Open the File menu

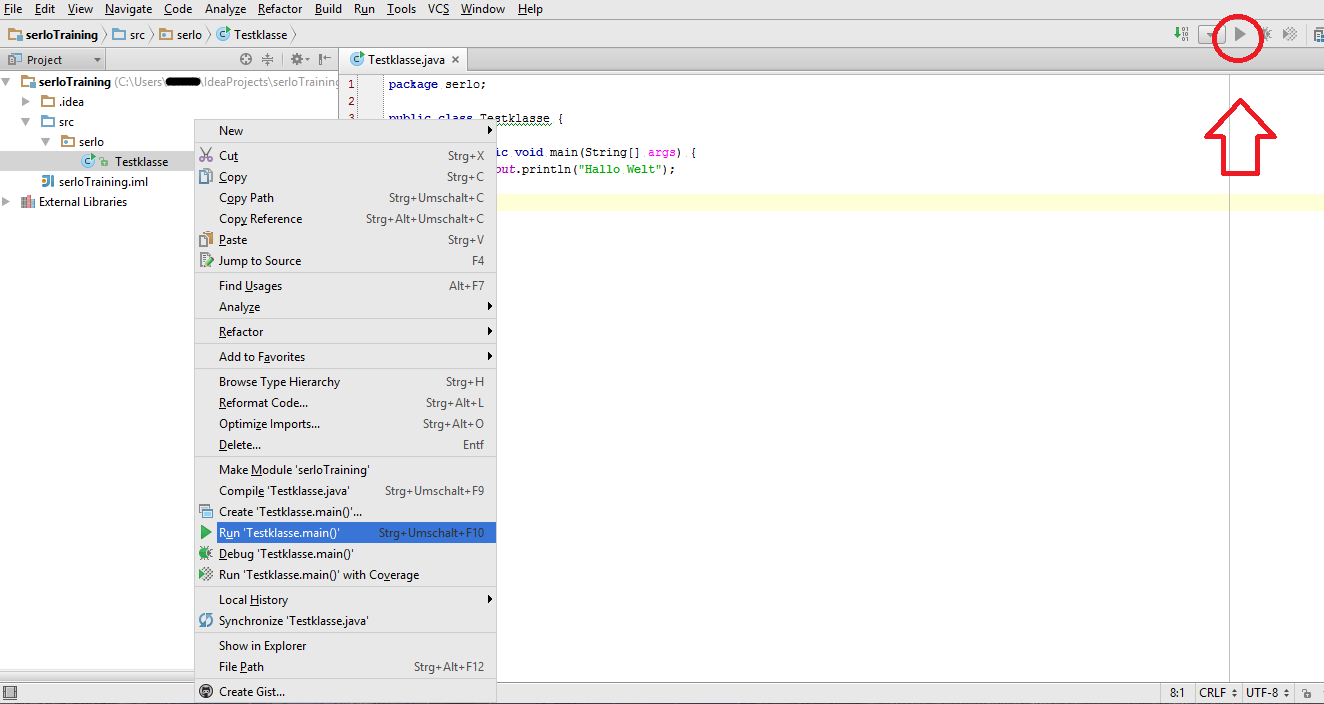pos(13,9)
